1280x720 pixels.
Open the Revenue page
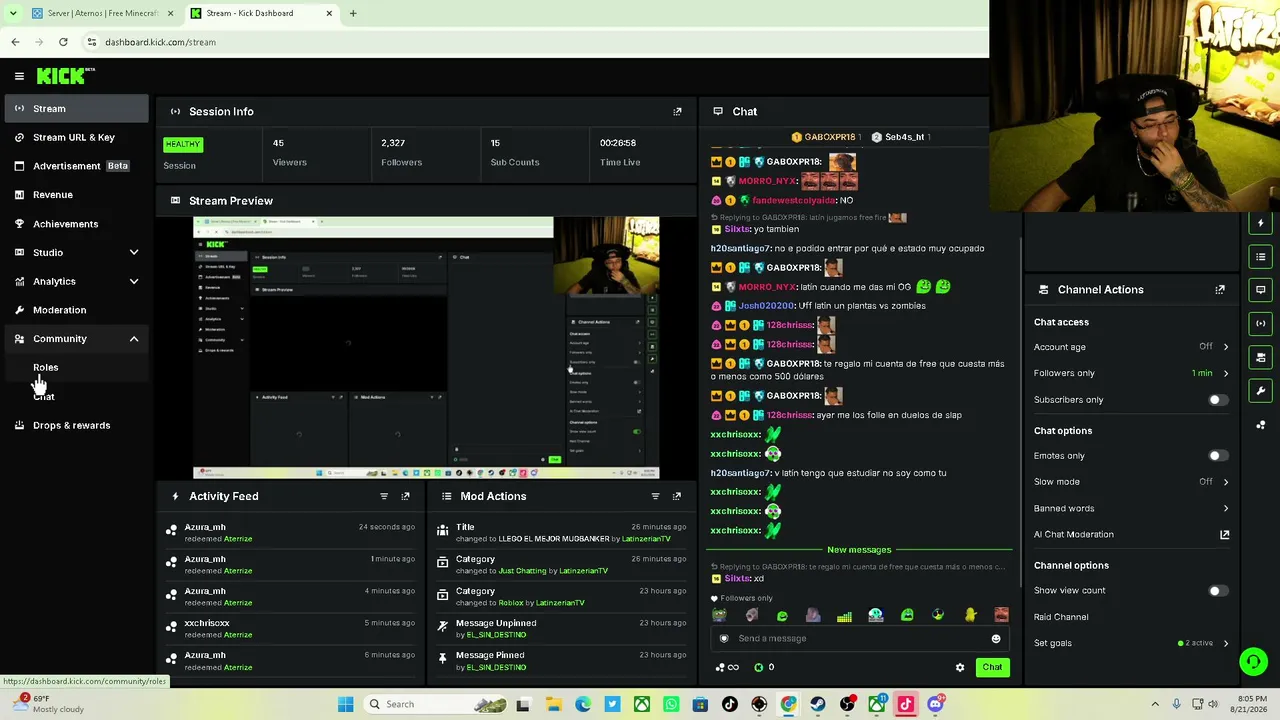pos(75,195)
